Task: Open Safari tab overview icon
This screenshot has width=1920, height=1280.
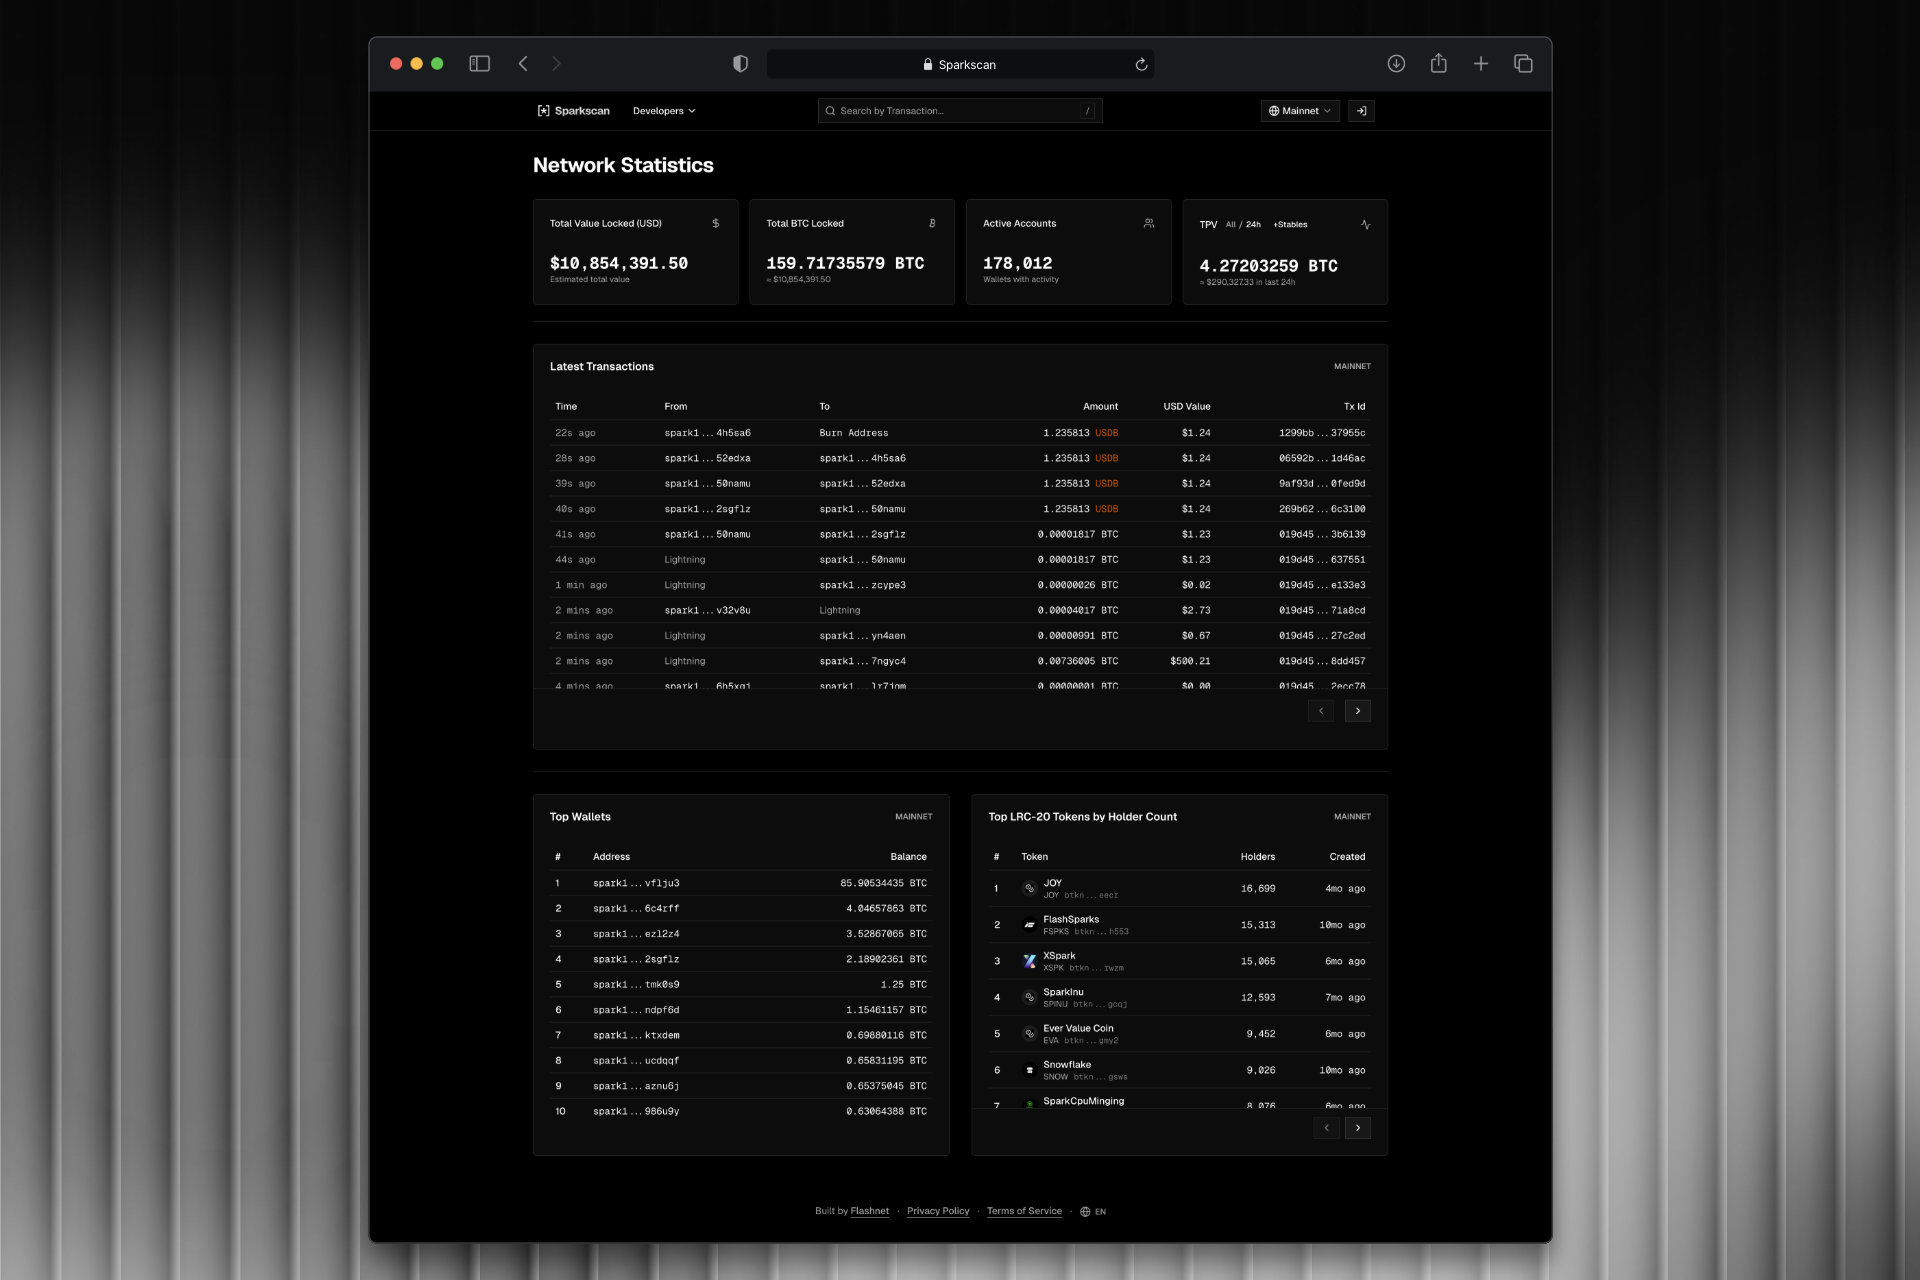Action: click(1523, 64)
